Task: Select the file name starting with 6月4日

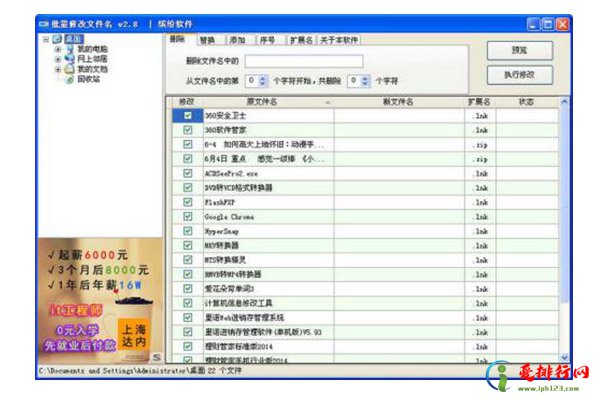Action: tap(264, 159)
